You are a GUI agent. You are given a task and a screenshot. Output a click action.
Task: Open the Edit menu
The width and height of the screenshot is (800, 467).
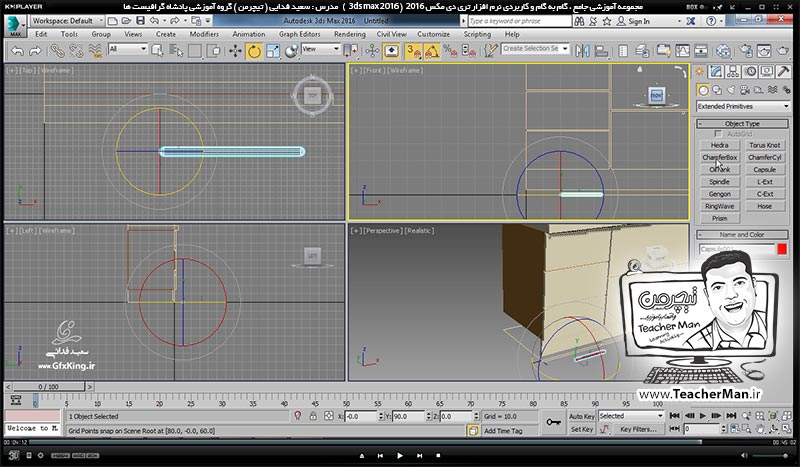41,34
